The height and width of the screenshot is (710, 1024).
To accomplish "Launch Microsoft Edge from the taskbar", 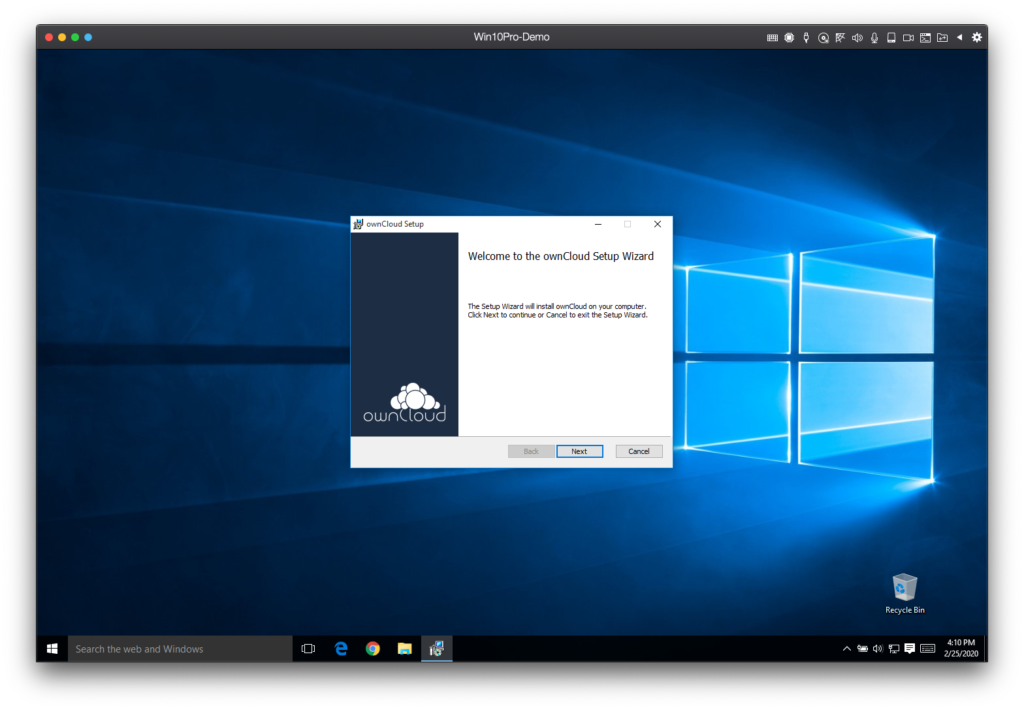I will coord(341,649).
